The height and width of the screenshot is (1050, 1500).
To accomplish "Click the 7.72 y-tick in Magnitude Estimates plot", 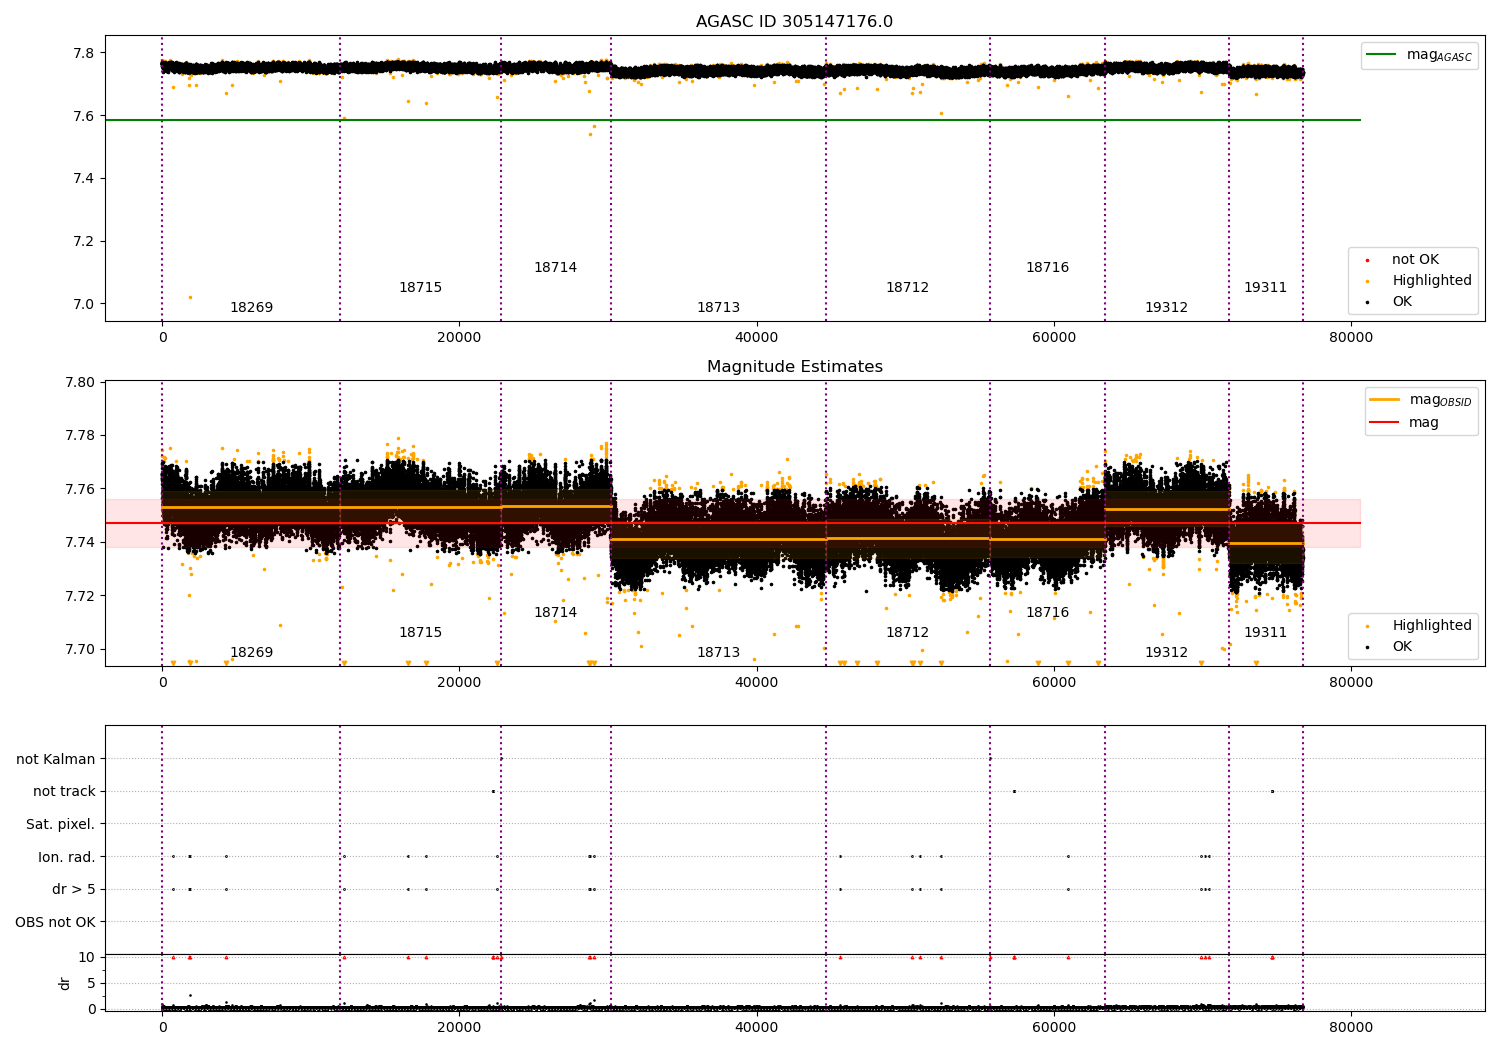I will pyautogui.click(x=81, y=596).
